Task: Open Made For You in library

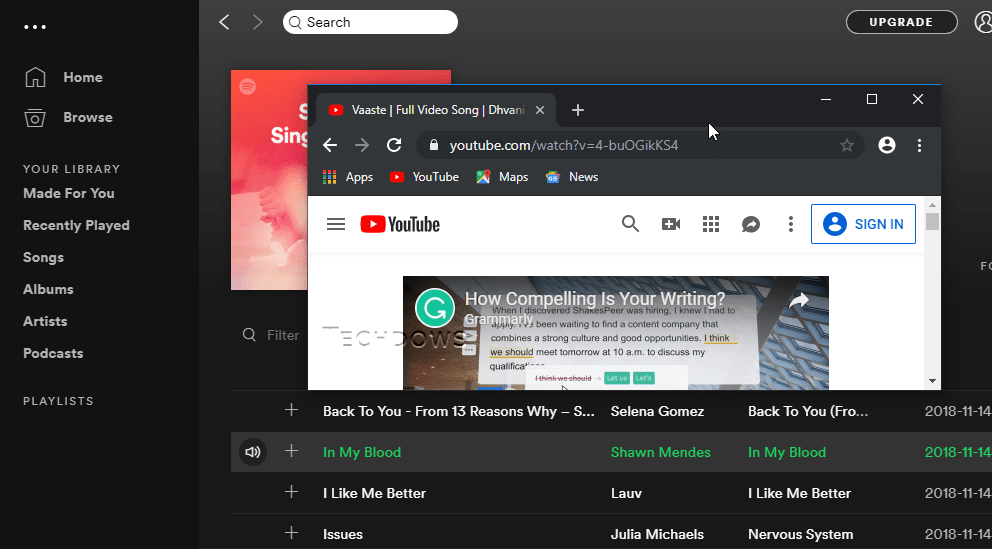Action: tap(69, 194)
